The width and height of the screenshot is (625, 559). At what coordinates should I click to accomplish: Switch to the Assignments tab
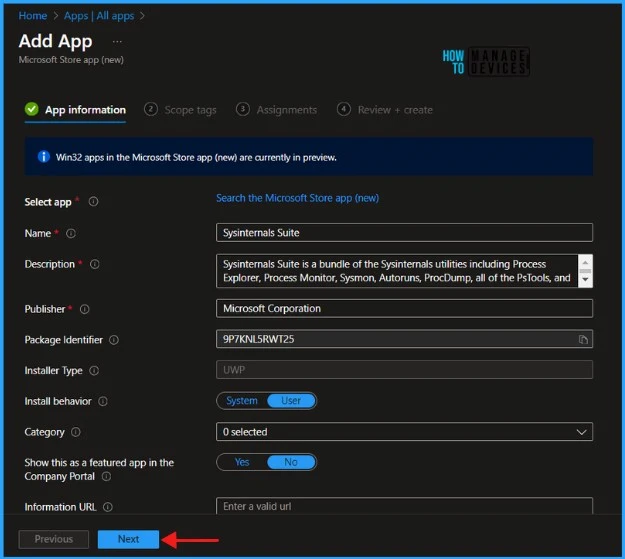coord(277,110)
